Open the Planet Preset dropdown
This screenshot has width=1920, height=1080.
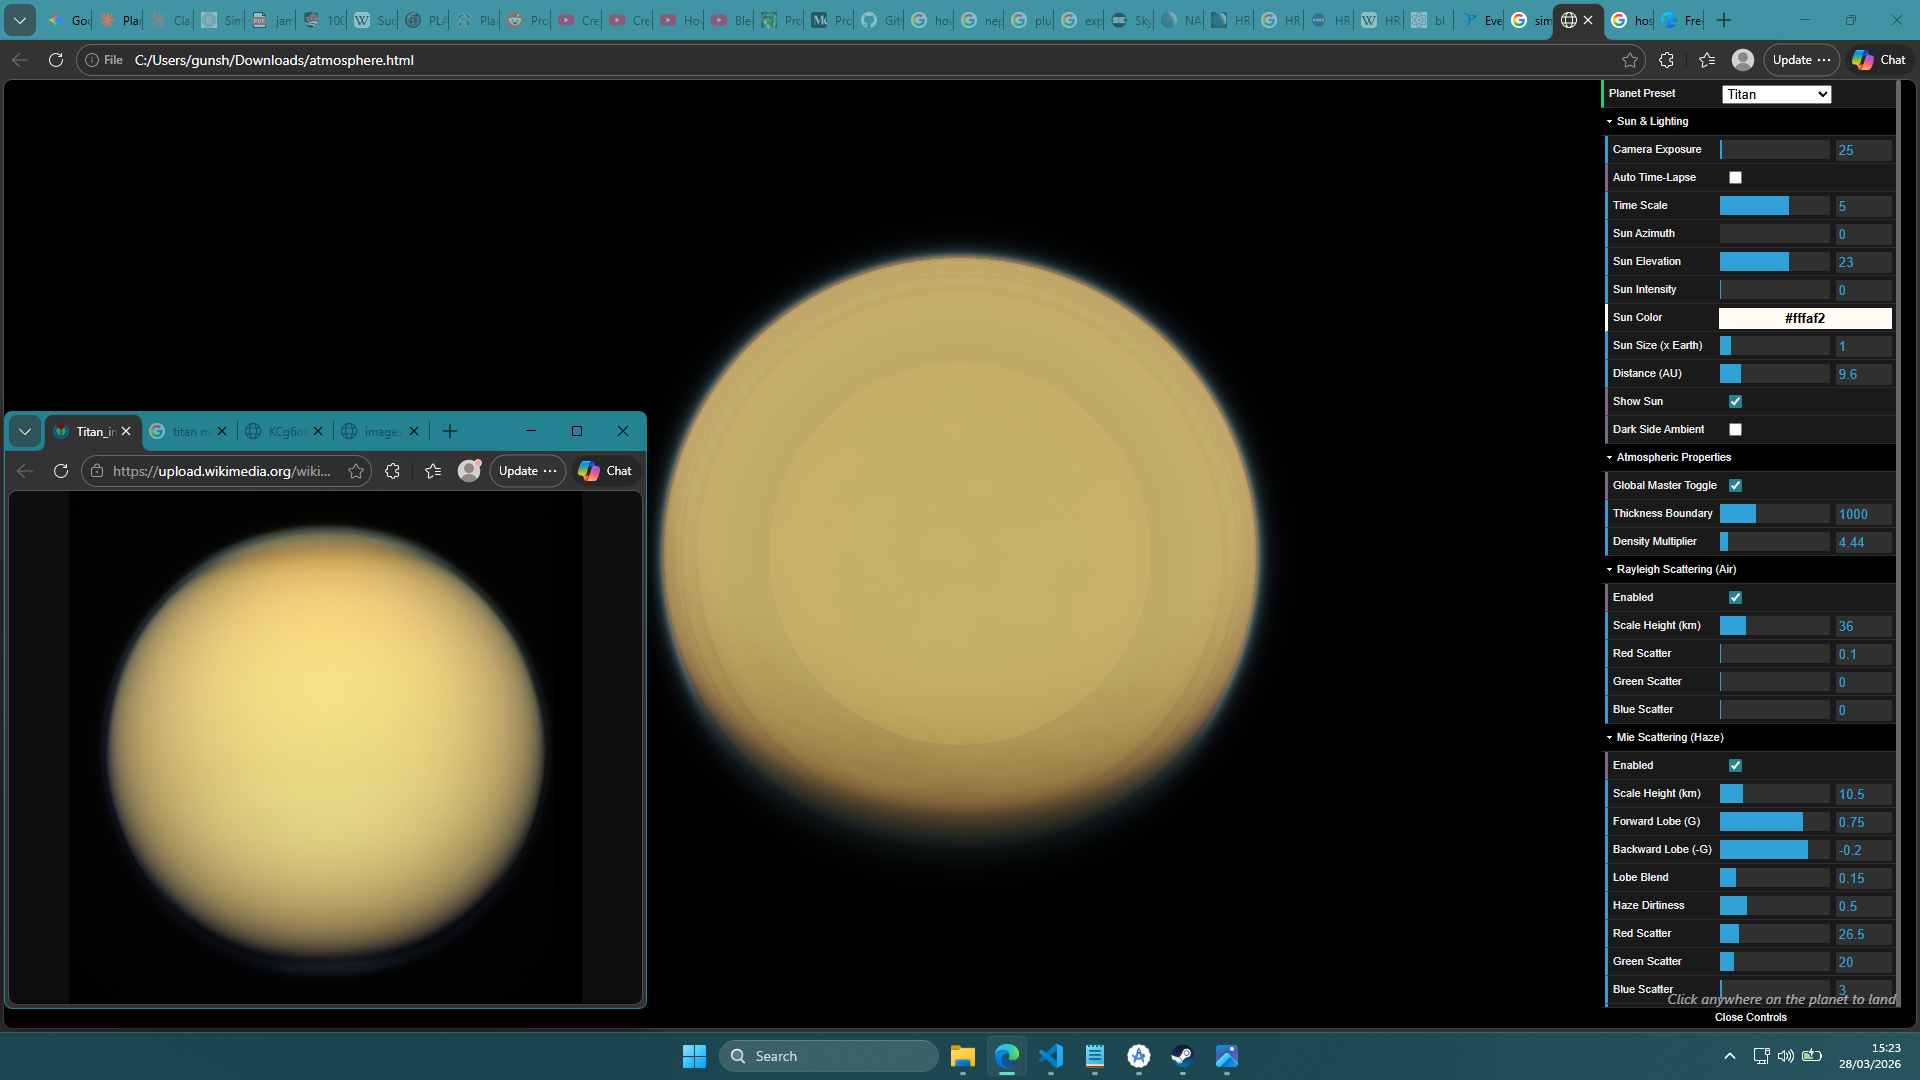pyautogui.click(x=1776, y=94)
